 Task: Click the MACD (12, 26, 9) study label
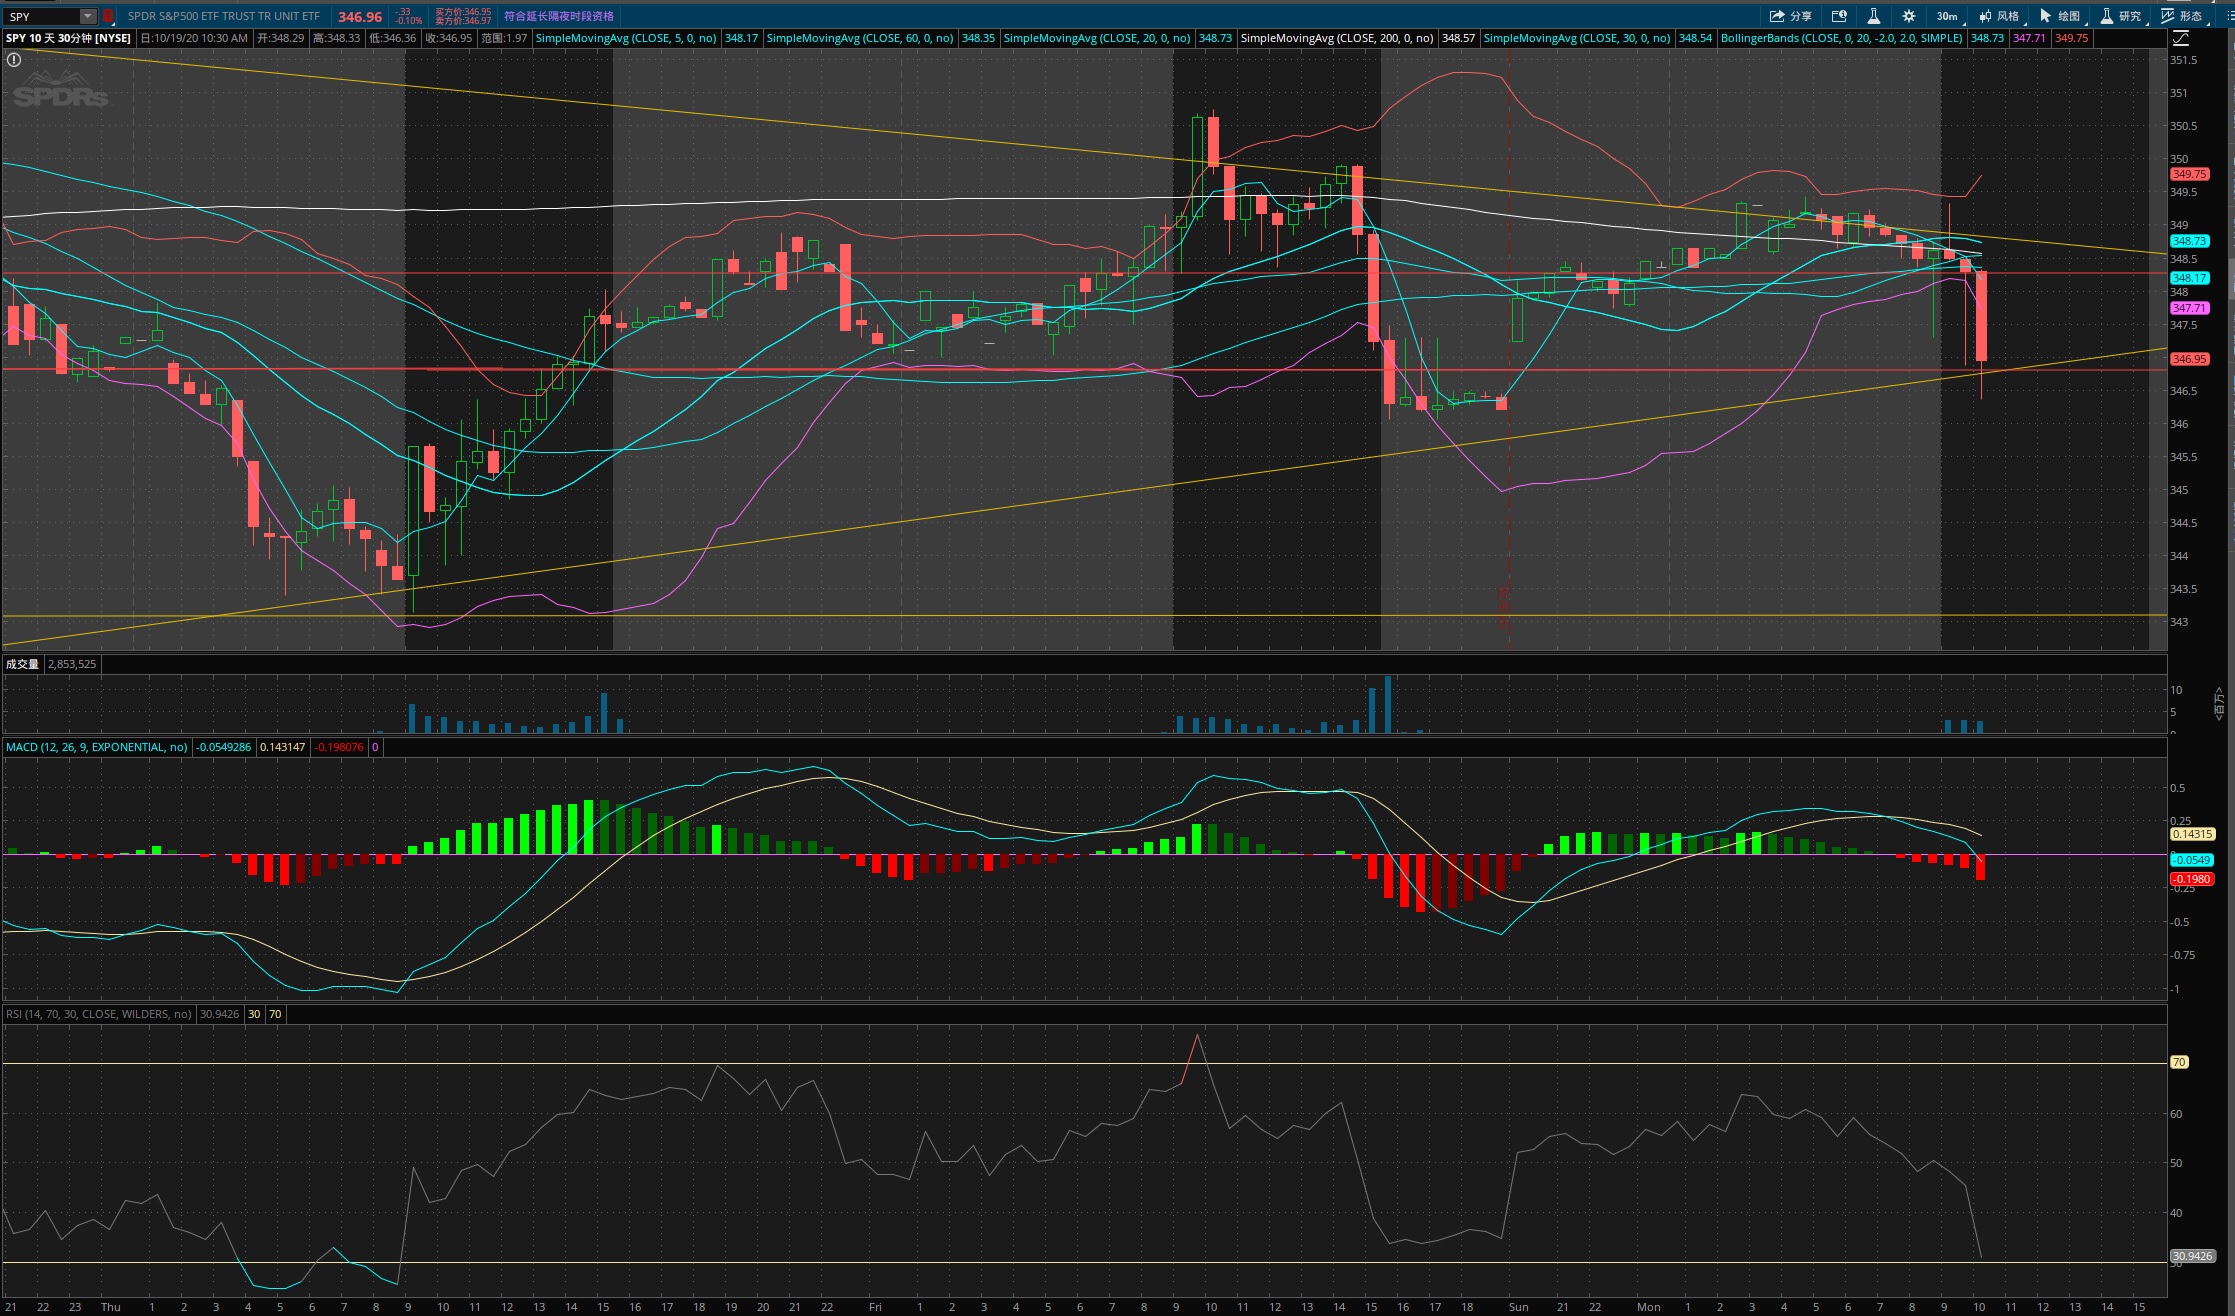[x=97, y=747]
